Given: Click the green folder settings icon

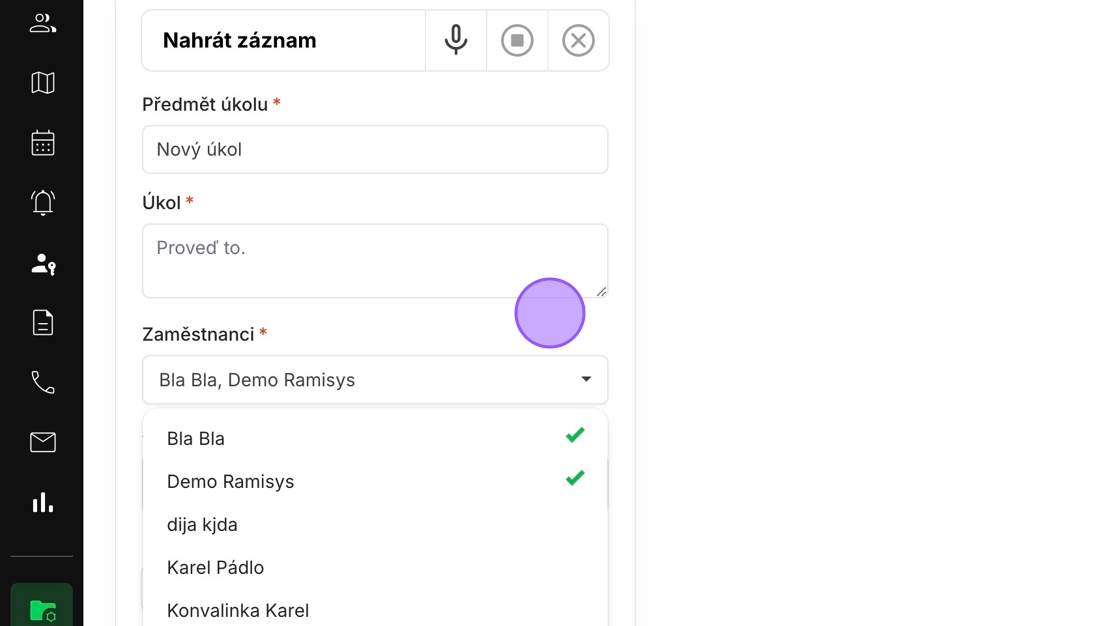Looking at the screenshot, I should tap(42, 609).
